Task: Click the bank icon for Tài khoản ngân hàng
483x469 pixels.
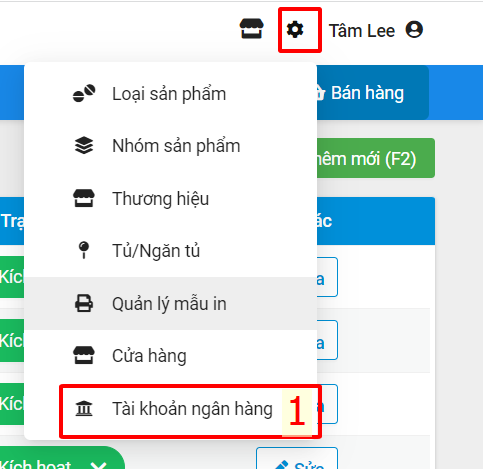Action: [x=84, y=409]
